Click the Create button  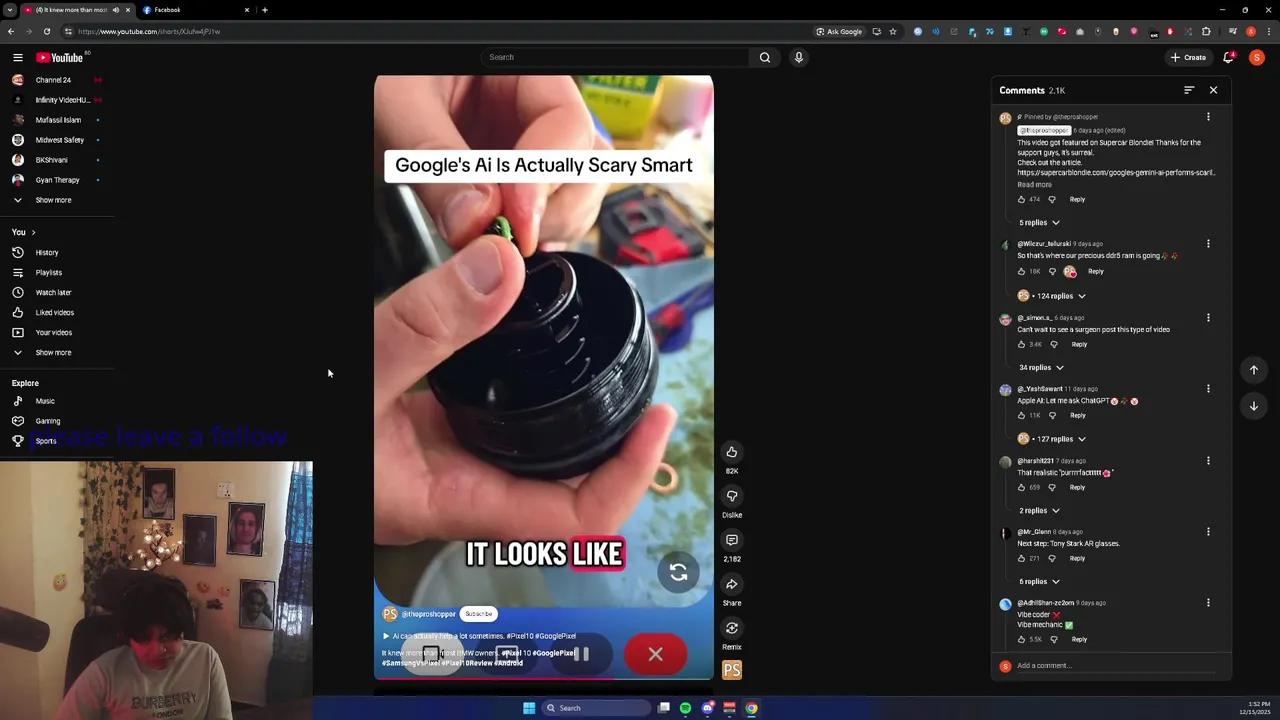pos(1189,57)
